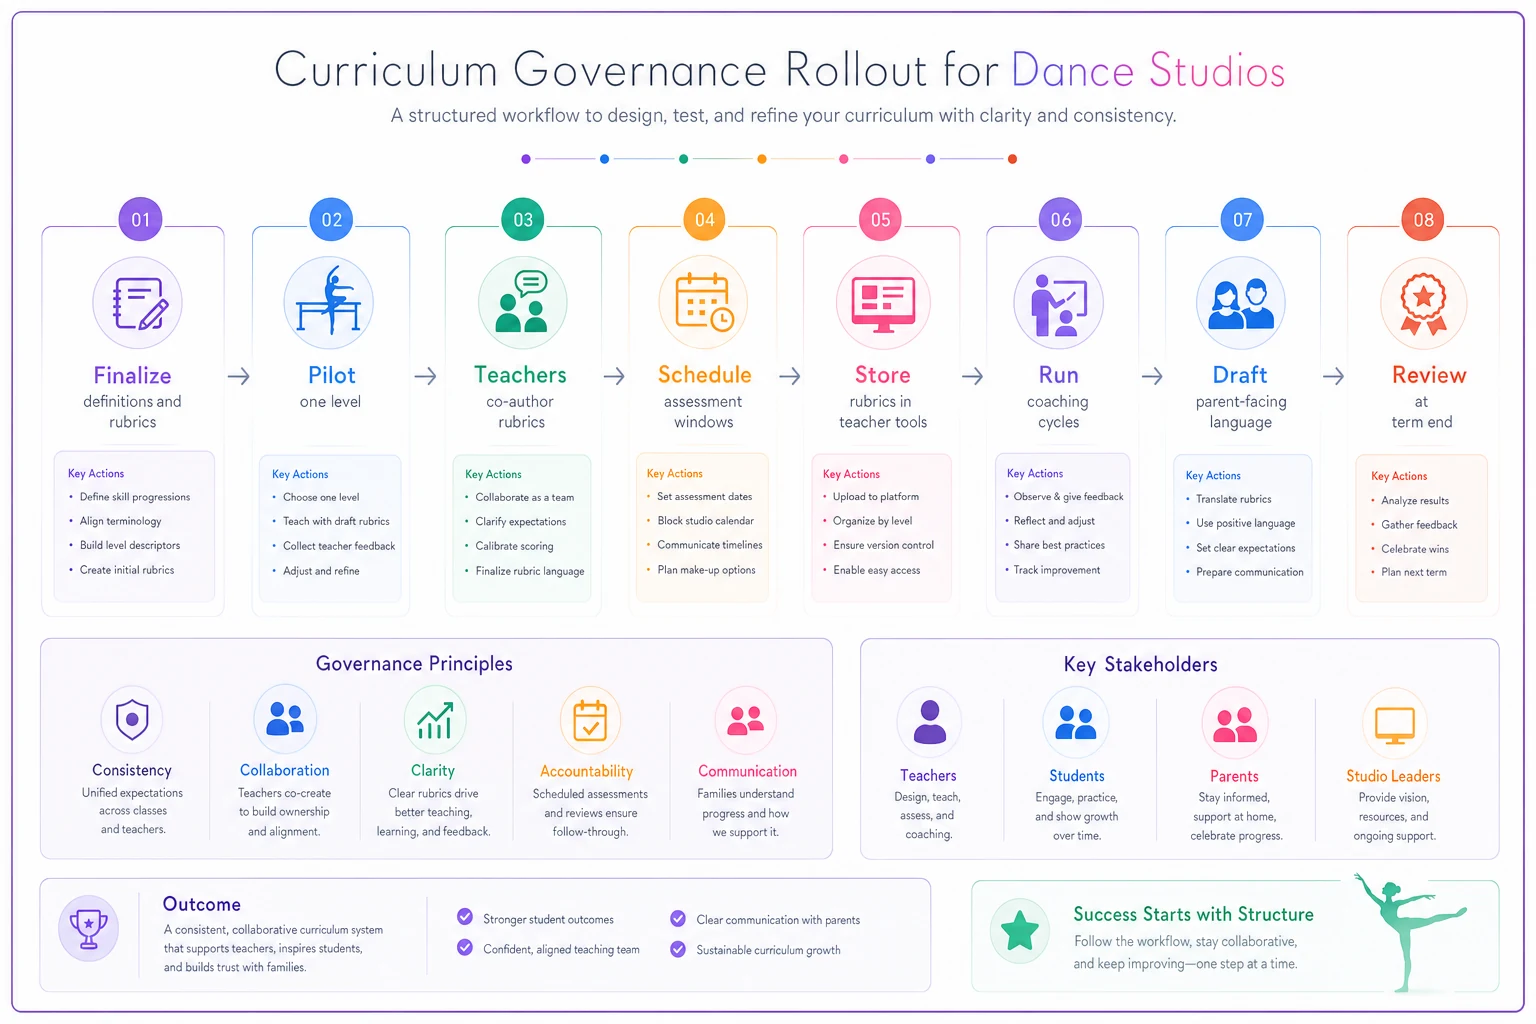The height and width of the screenshot is (1024, 1536).
Task: Select the Run coaching presenter icon
Action: [1059, 302]
